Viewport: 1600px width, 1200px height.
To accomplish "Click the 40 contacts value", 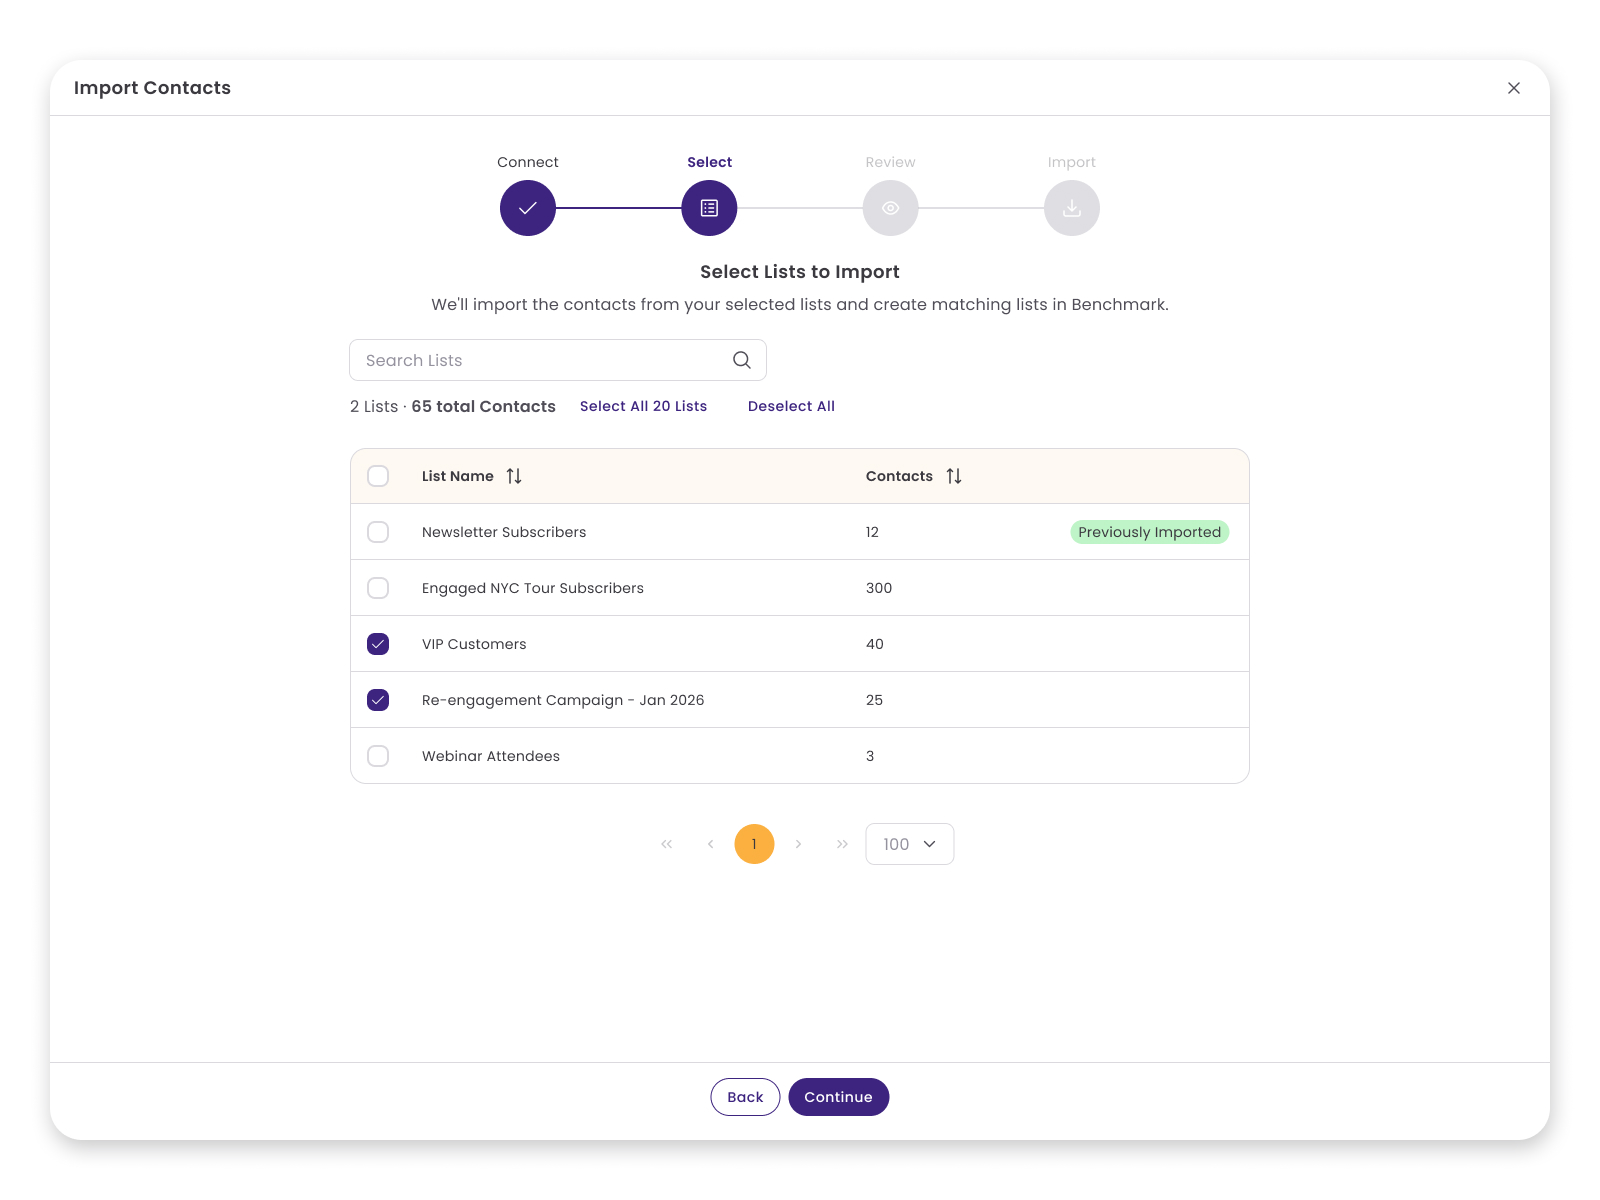I will [875, 644].
